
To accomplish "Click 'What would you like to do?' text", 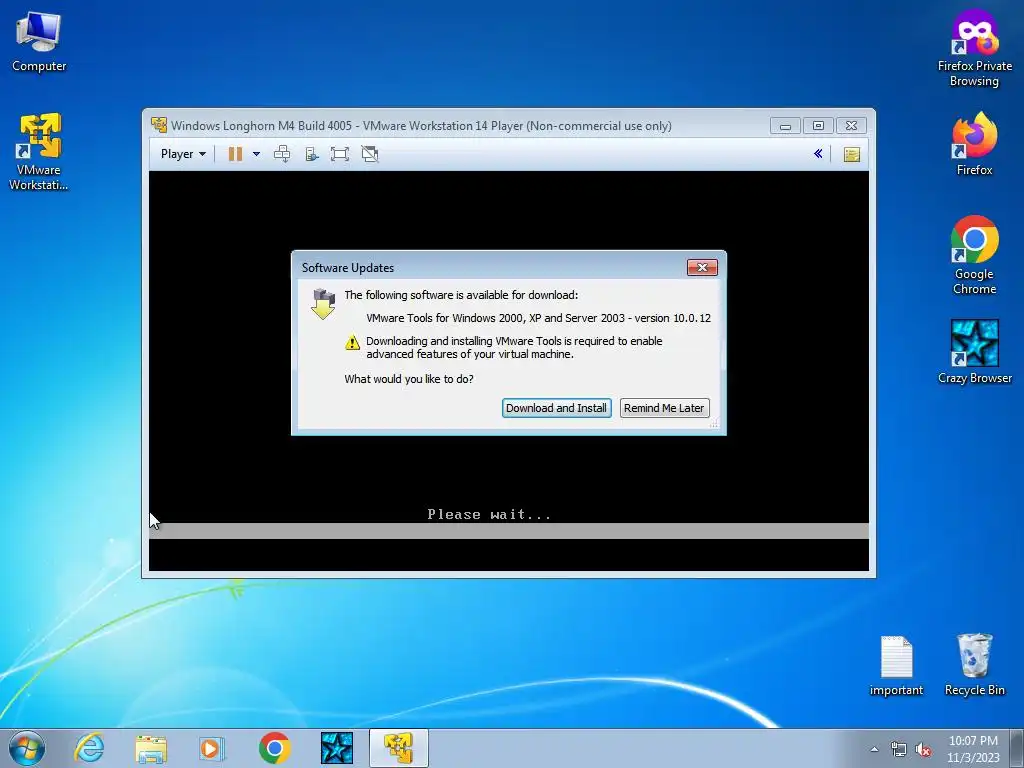I will coord(409,379).
